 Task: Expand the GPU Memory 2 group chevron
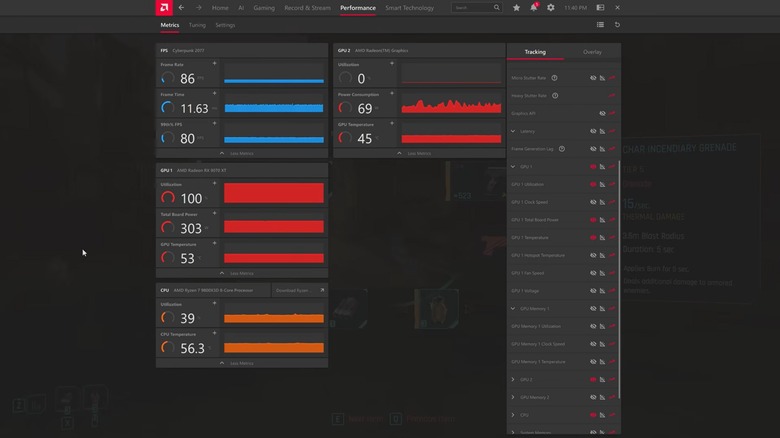point(513,397)
